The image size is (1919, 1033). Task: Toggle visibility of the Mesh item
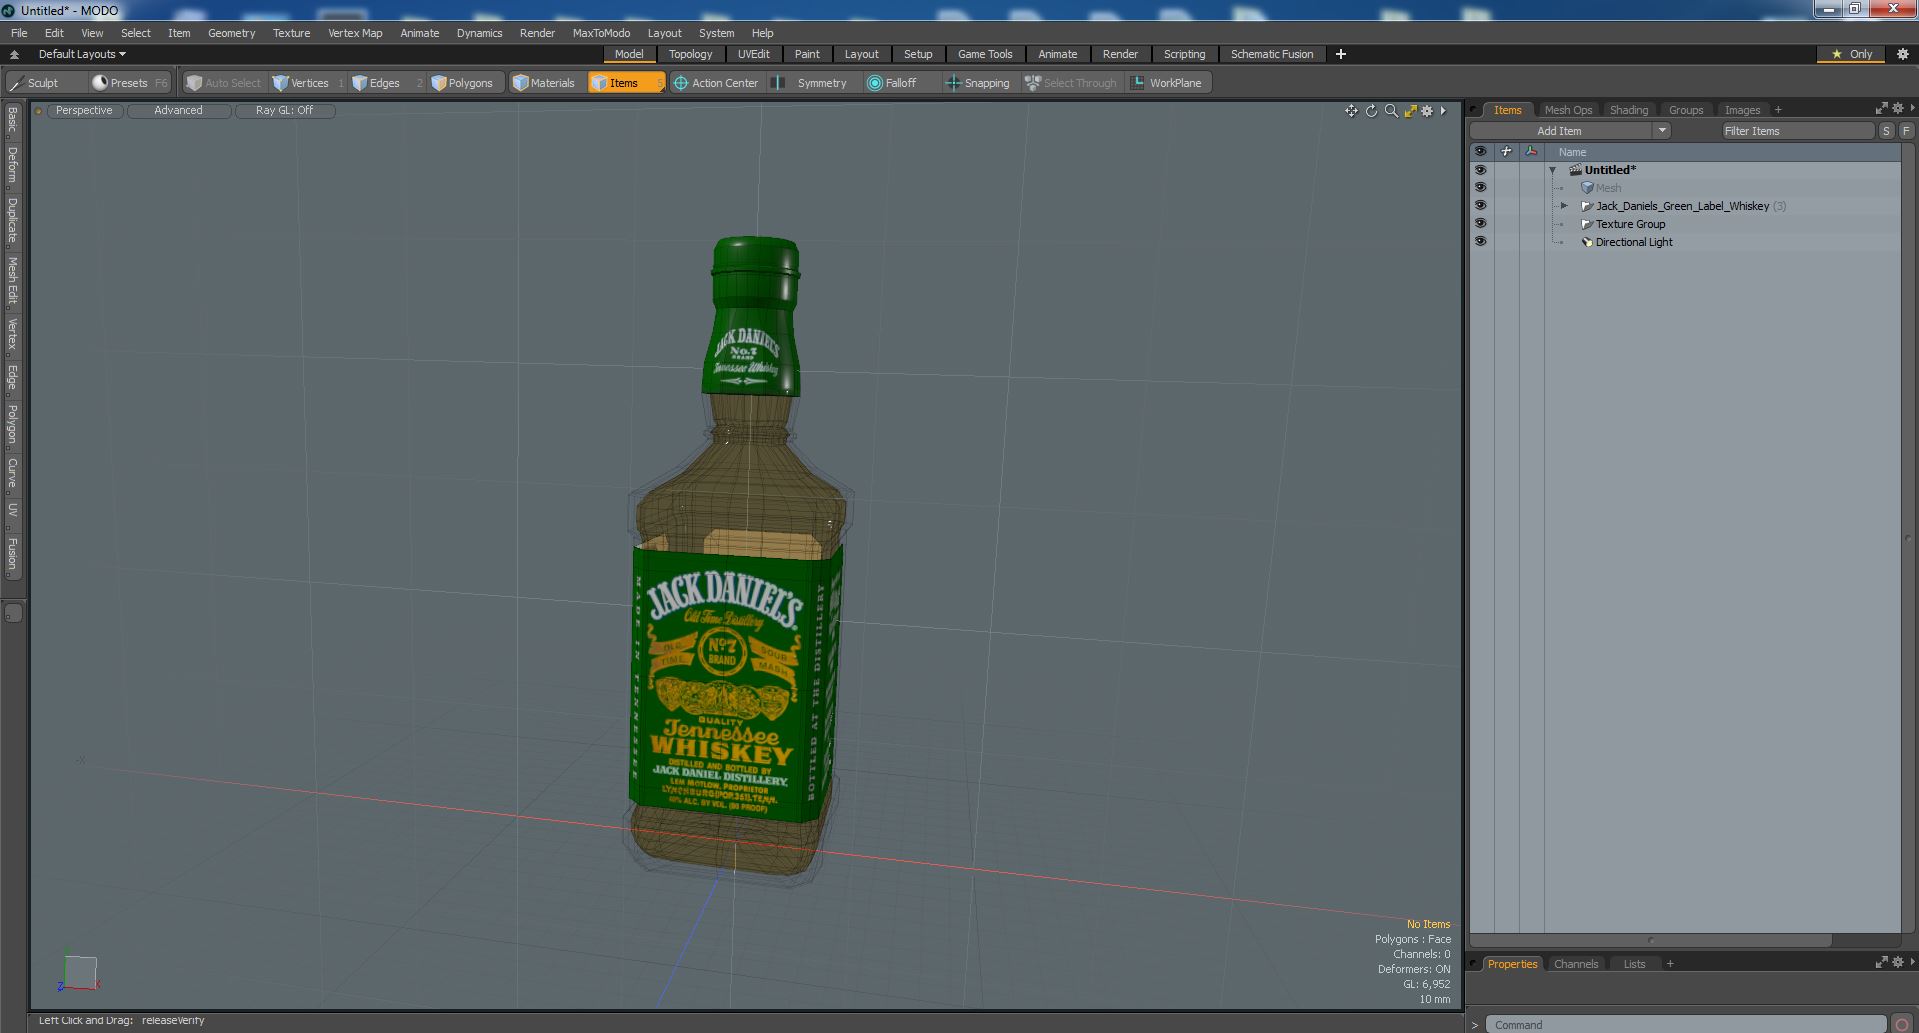click(1480, 188)
